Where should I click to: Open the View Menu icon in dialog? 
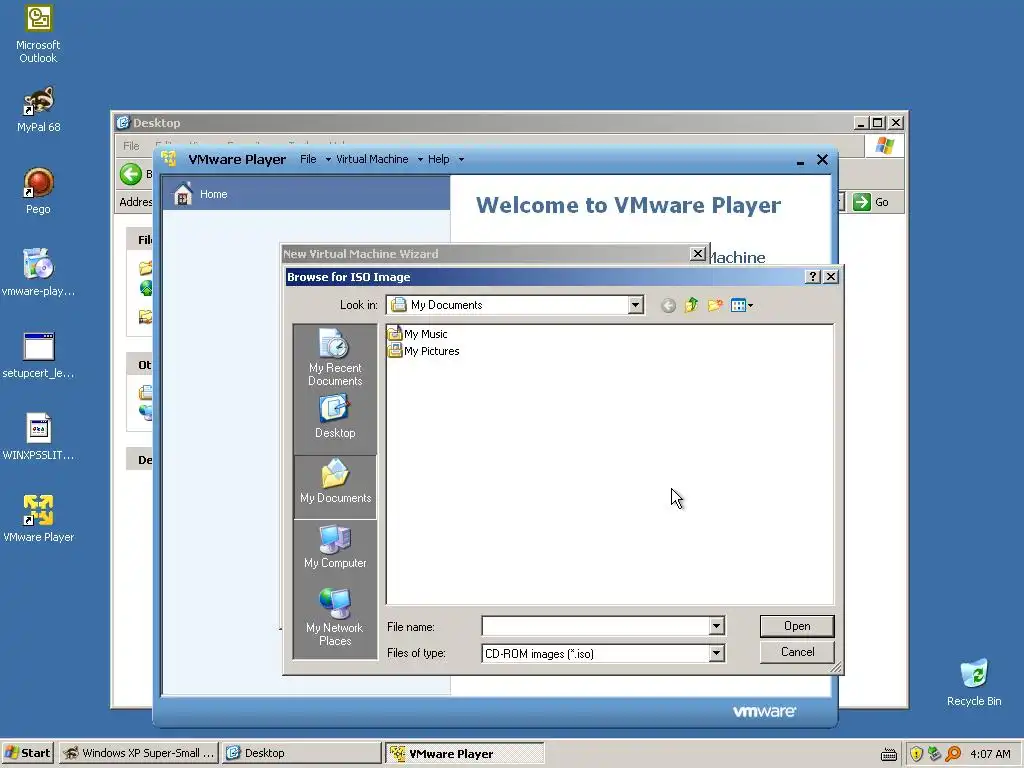[742, 305]
